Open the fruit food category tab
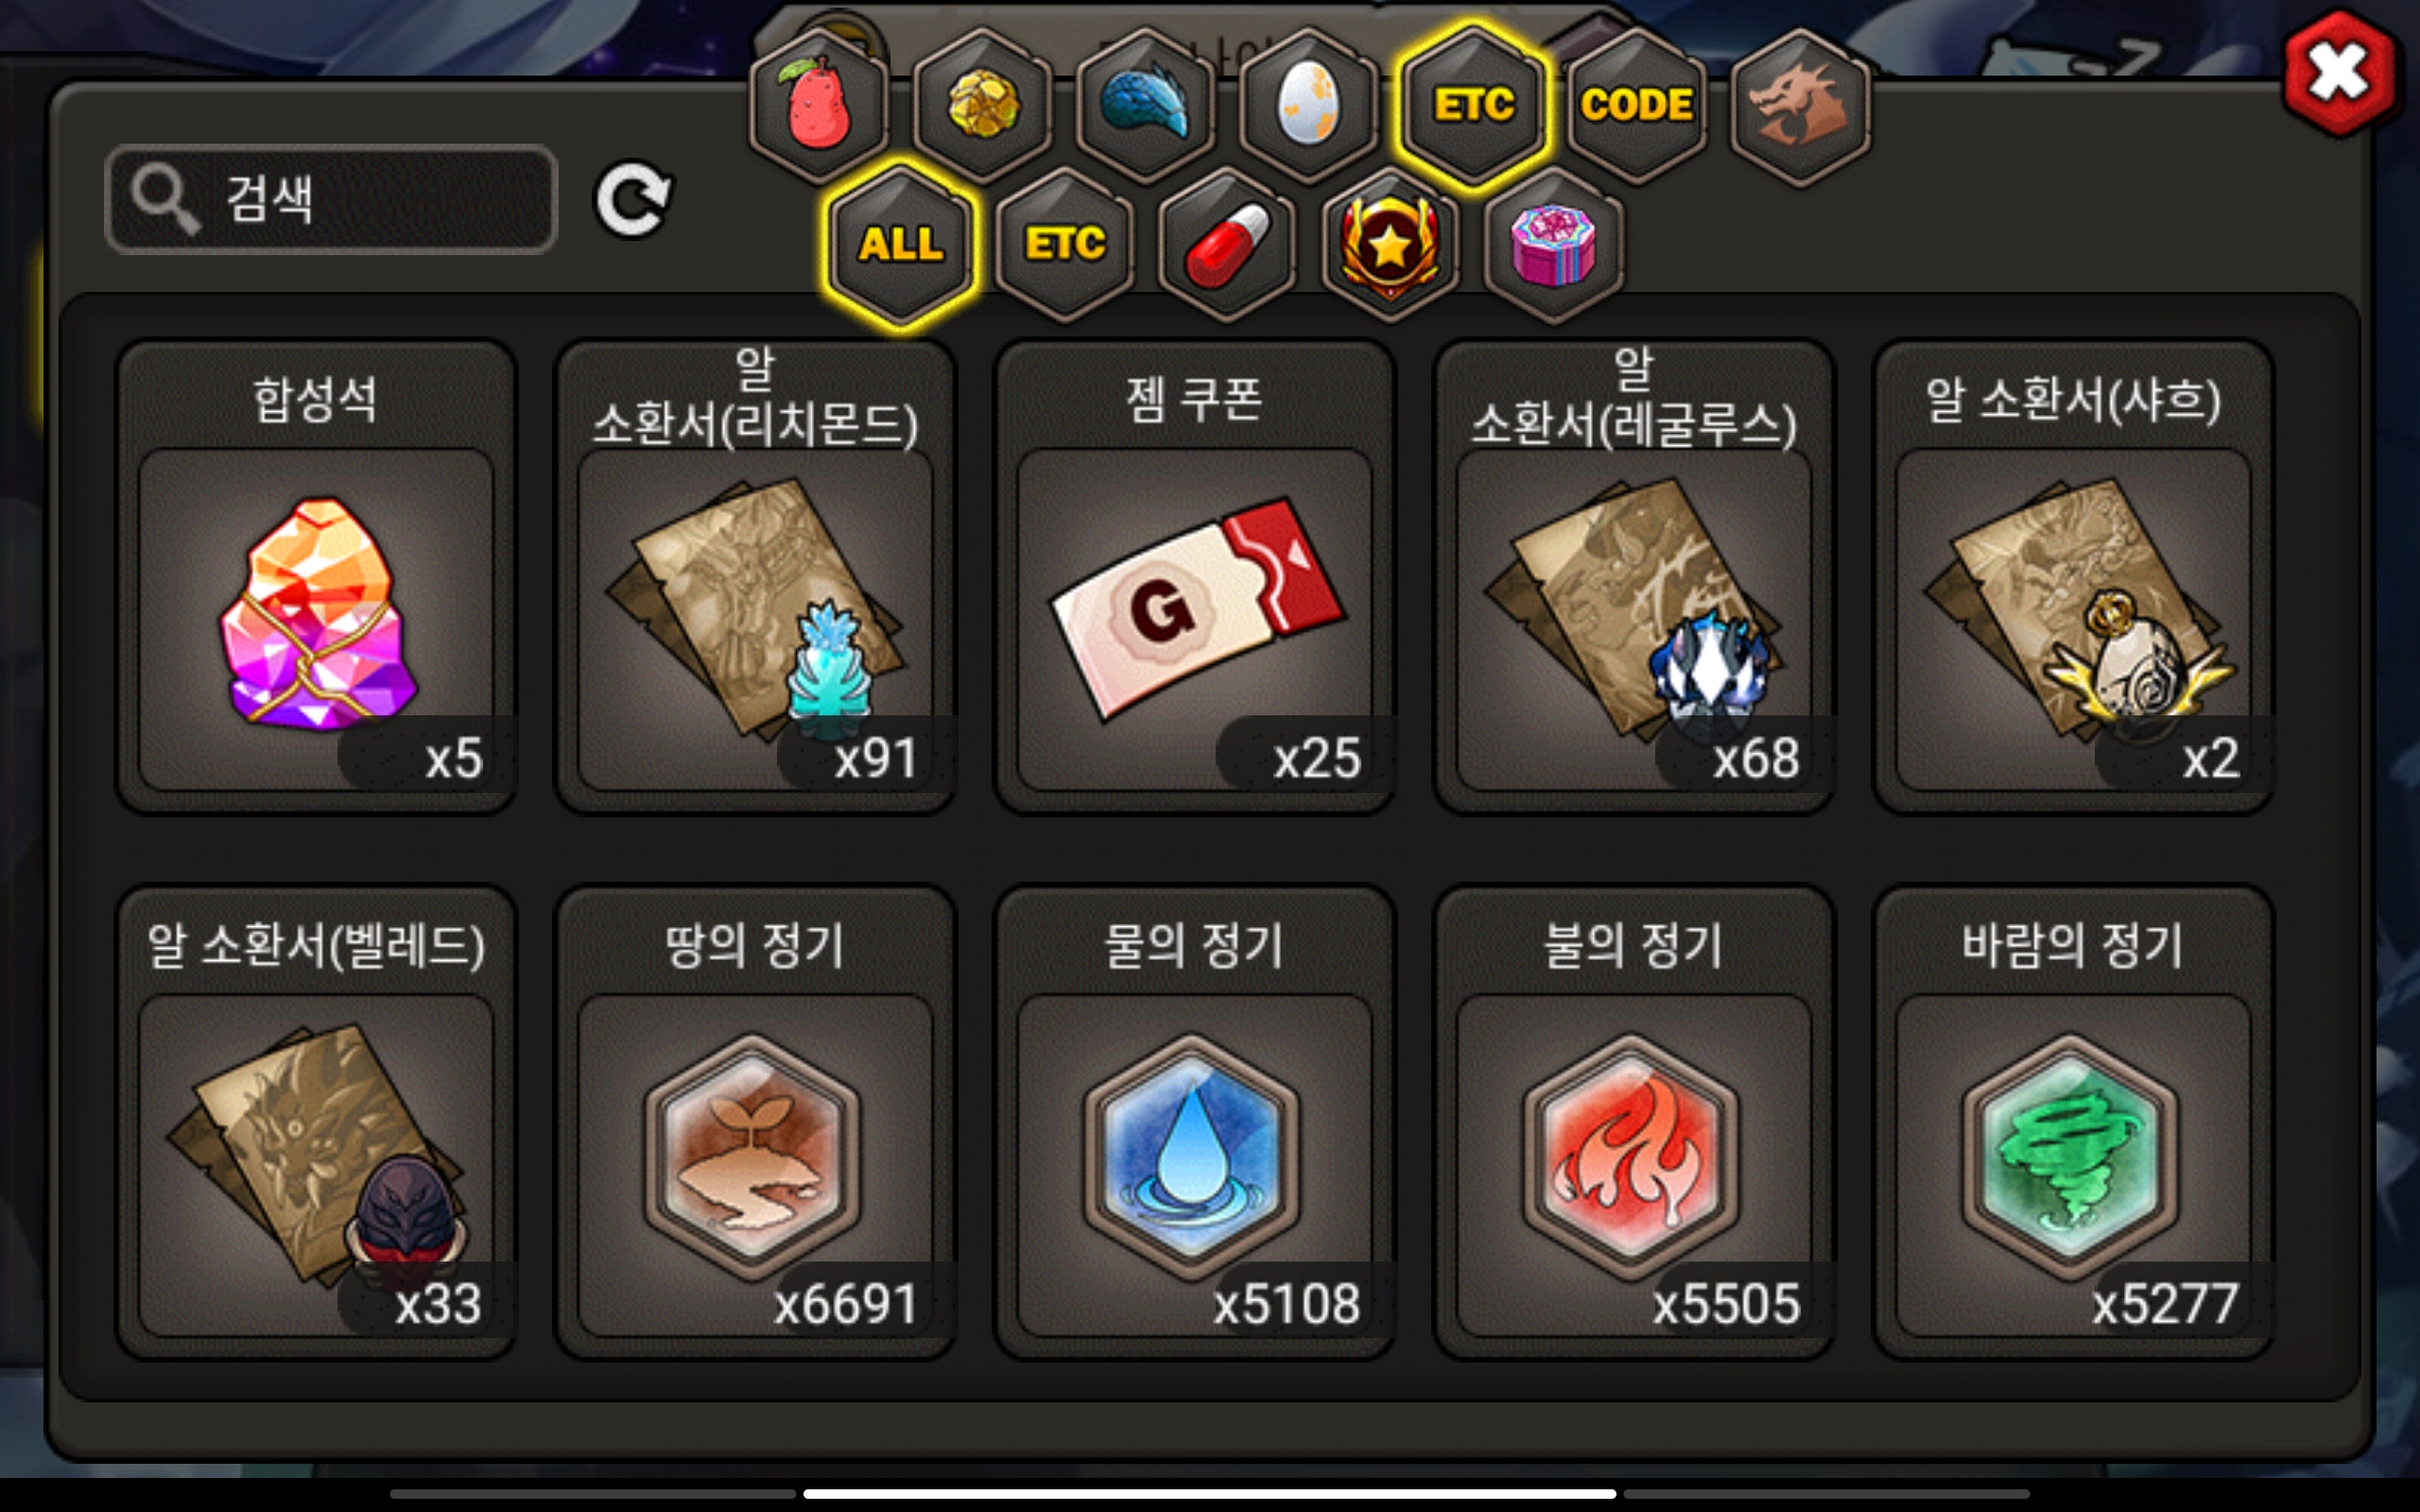The image size is (2420, 1512). (x=819, y=105)
